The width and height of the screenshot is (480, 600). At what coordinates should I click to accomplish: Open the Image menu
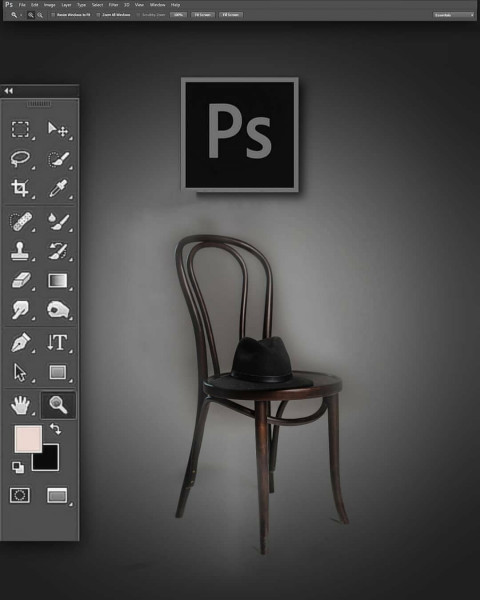coord(49,5)
